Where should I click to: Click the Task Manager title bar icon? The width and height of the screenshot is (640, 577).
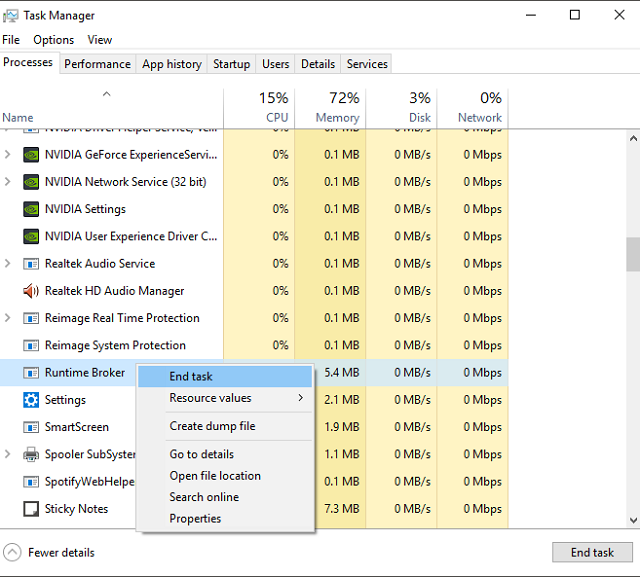pos(11,16)
